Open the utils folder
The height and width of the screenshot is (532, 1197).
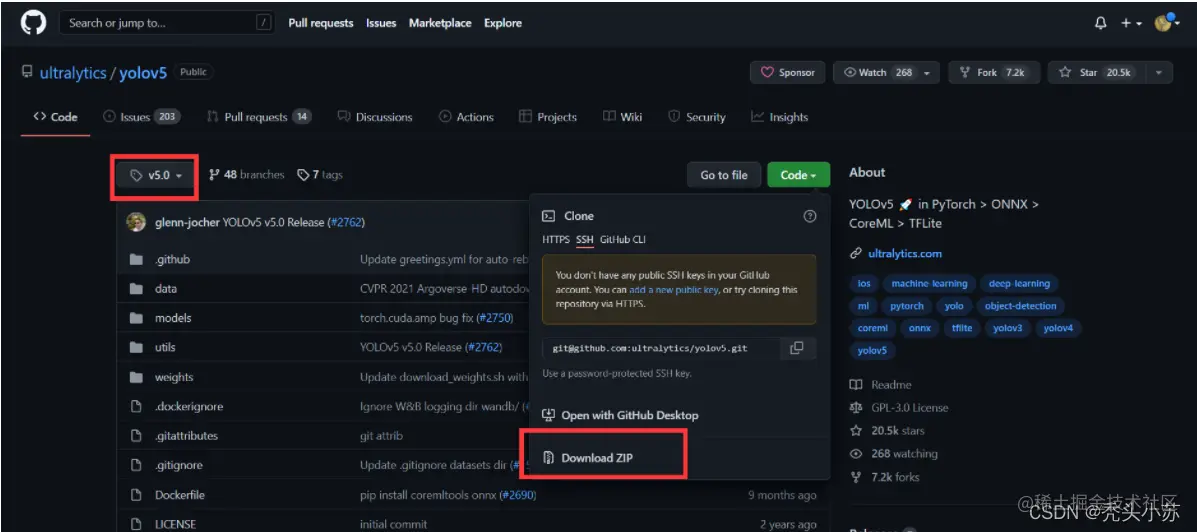tap(165, 347)
